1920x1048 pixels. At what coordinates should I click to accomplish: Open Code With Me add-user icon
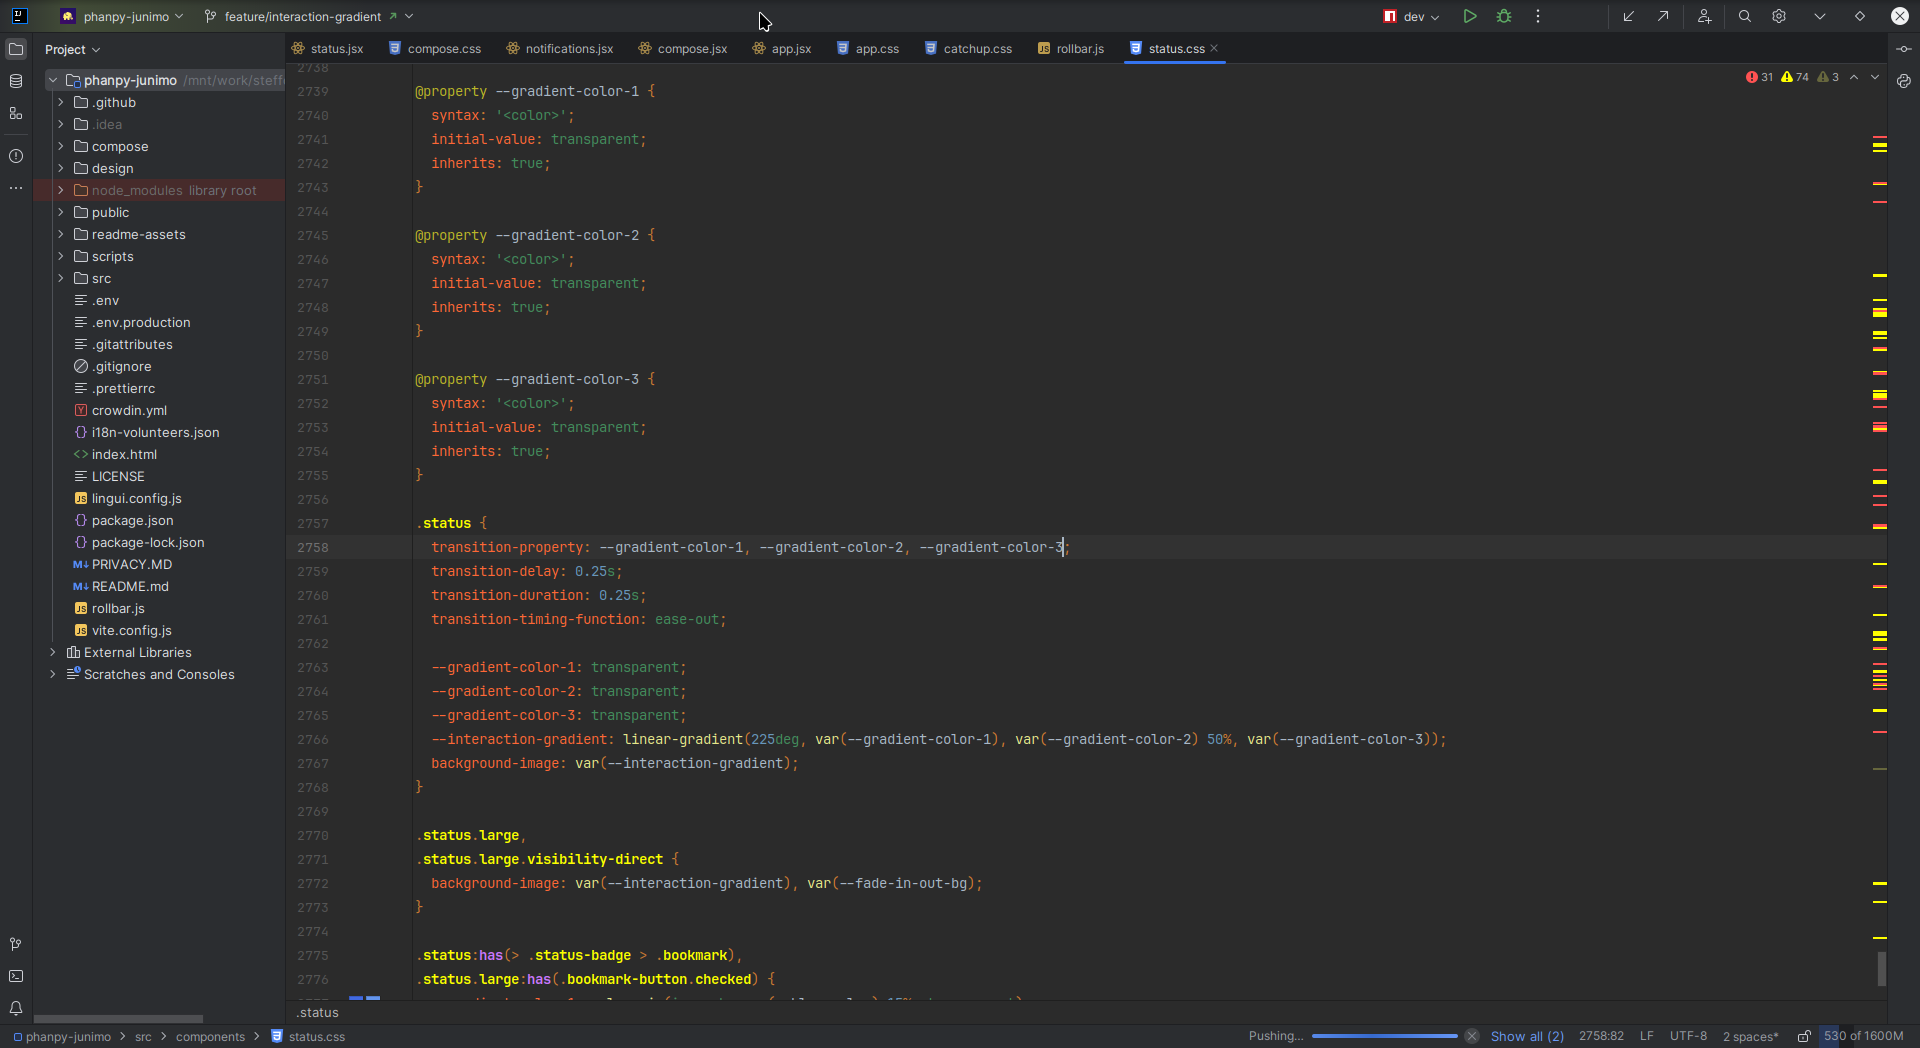[x=1705, y=16]
